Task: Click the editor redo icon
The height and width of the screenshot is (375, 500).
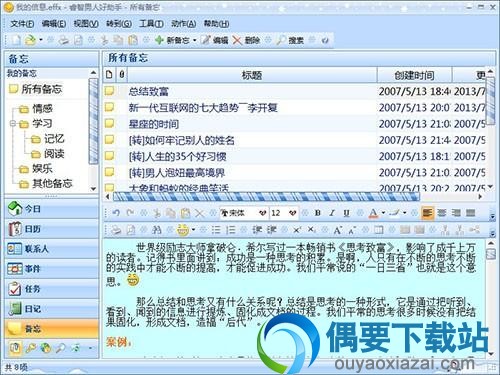Action: [130, 213]
